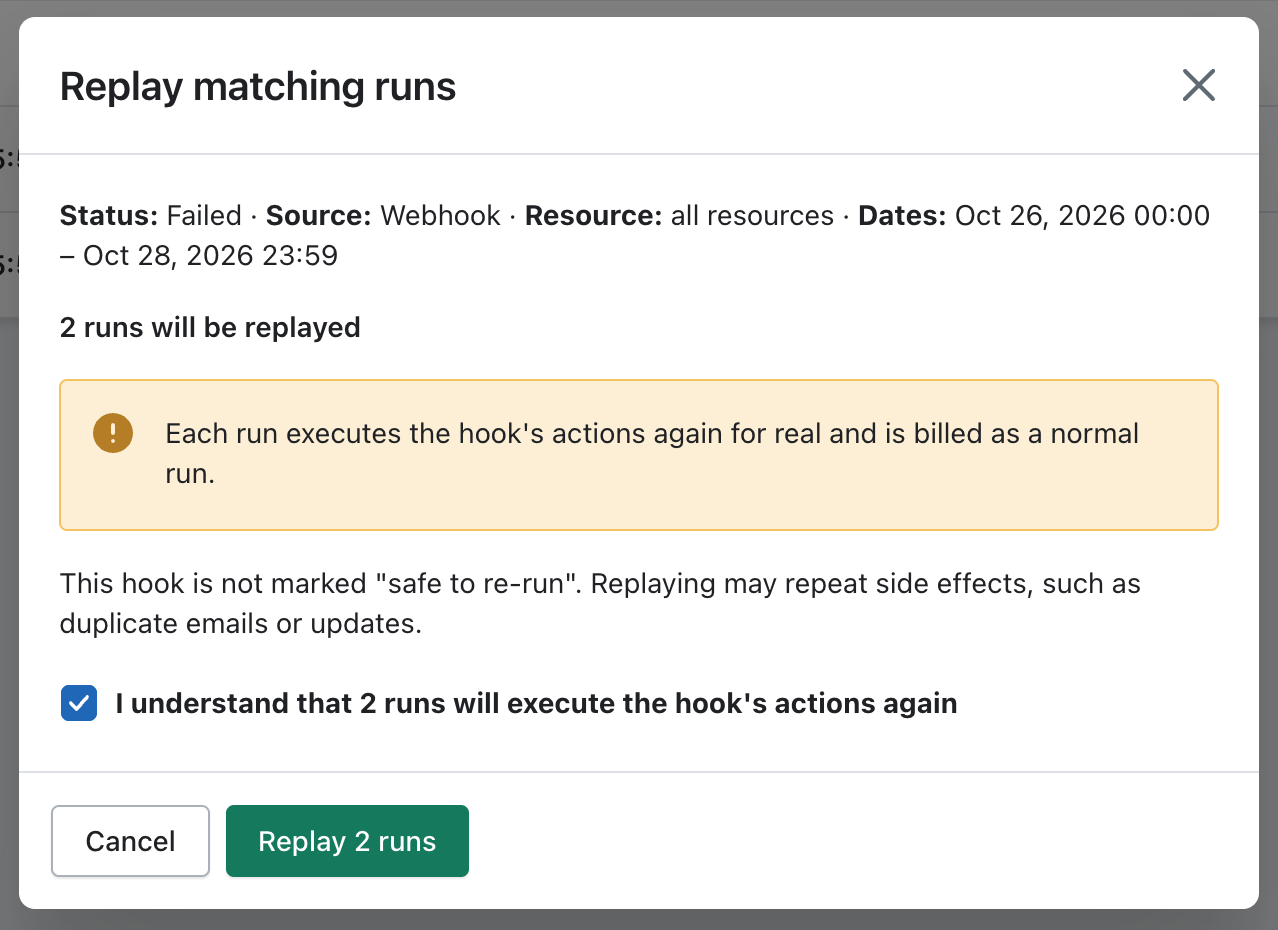Click the warning text about billed runs
The height and width of the screenshot is (930, 1278).
pyautogui.click(x=652, y=453)
